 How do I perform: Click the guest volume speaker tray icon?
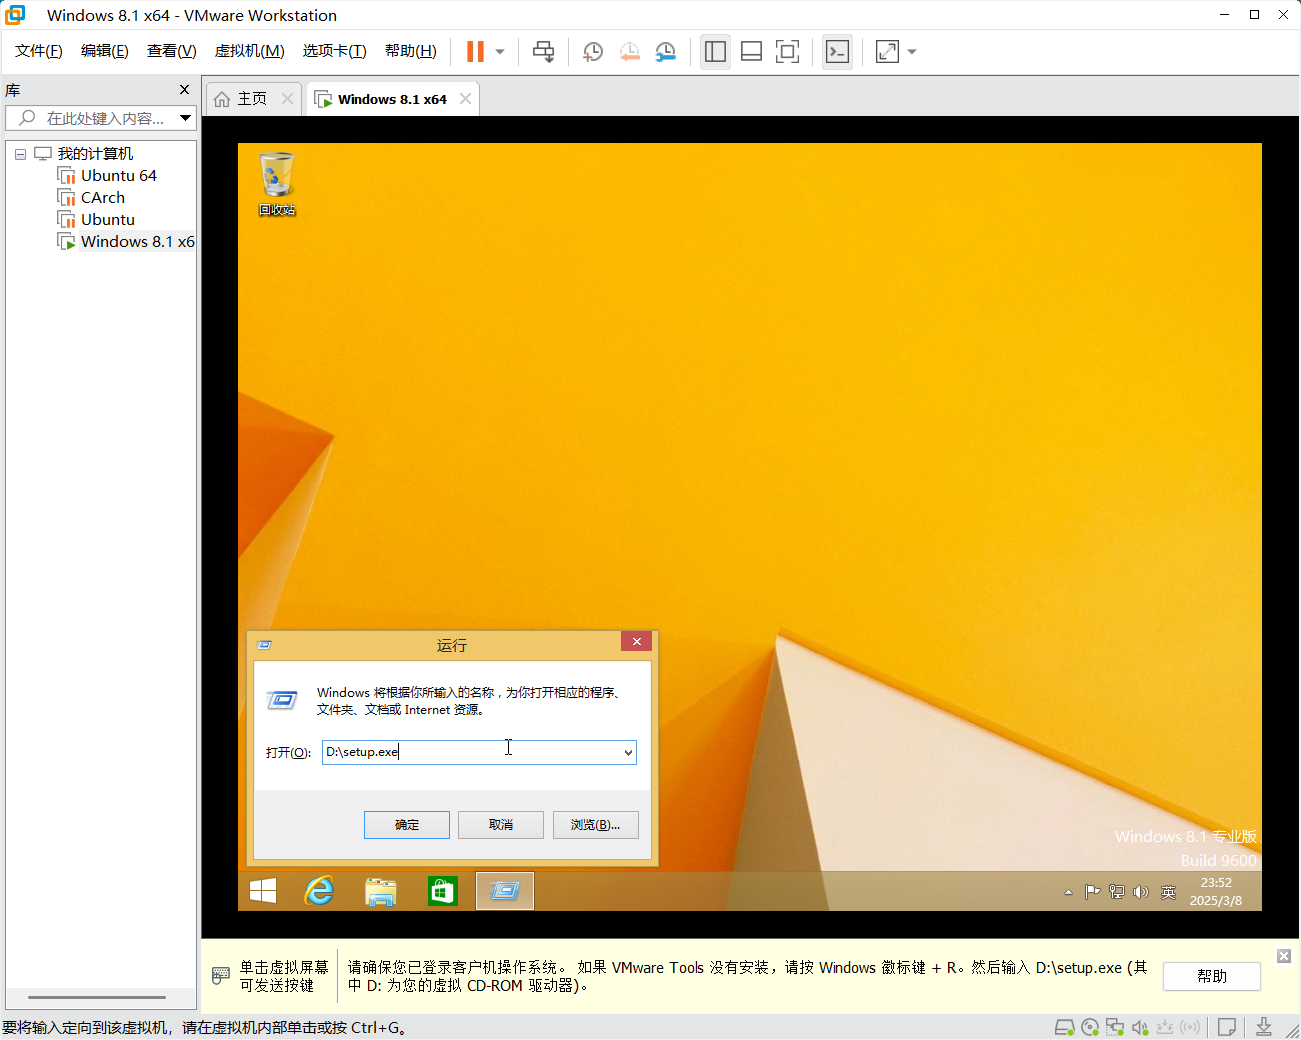pos(1141,892)
